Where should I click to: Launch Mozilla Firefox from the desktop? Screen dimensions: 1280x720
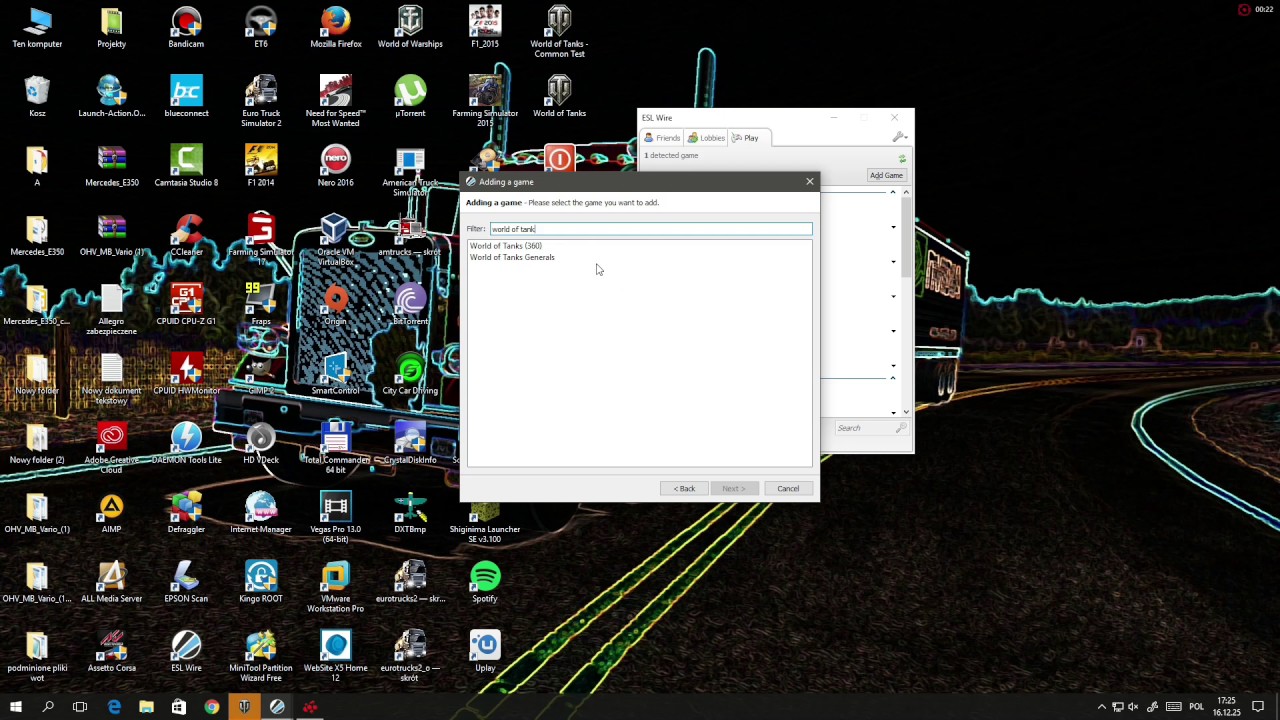pos(335,28)
